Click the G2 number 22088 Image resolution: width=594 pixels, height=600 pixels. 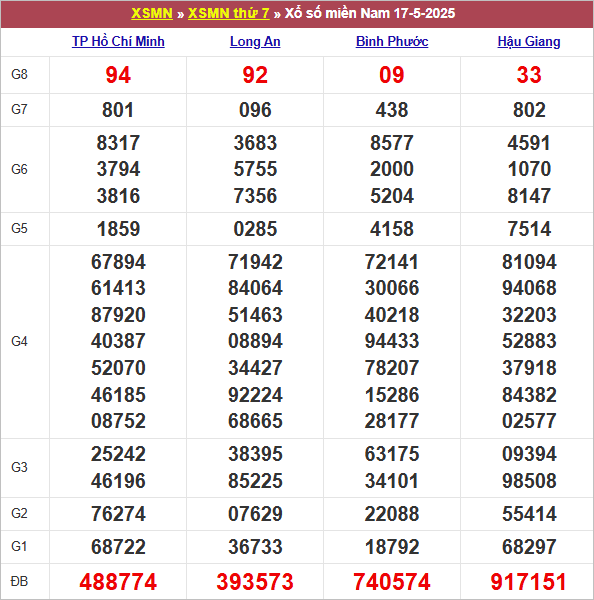[392, 514]
